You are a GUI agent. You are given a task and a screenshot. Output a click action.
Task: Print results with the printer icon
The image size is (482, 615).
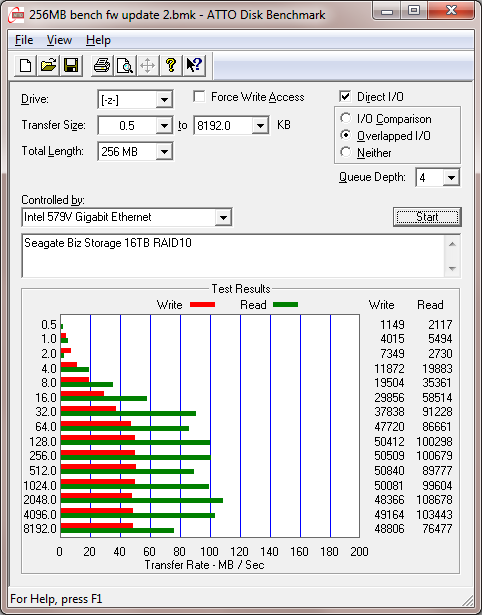click(x=102, y=65)
